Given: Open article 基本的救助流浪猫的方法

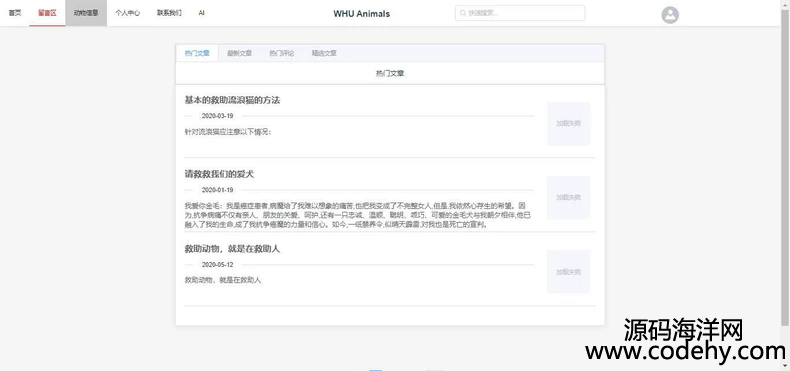Looking at the screenshot, I should coord(232,100).
